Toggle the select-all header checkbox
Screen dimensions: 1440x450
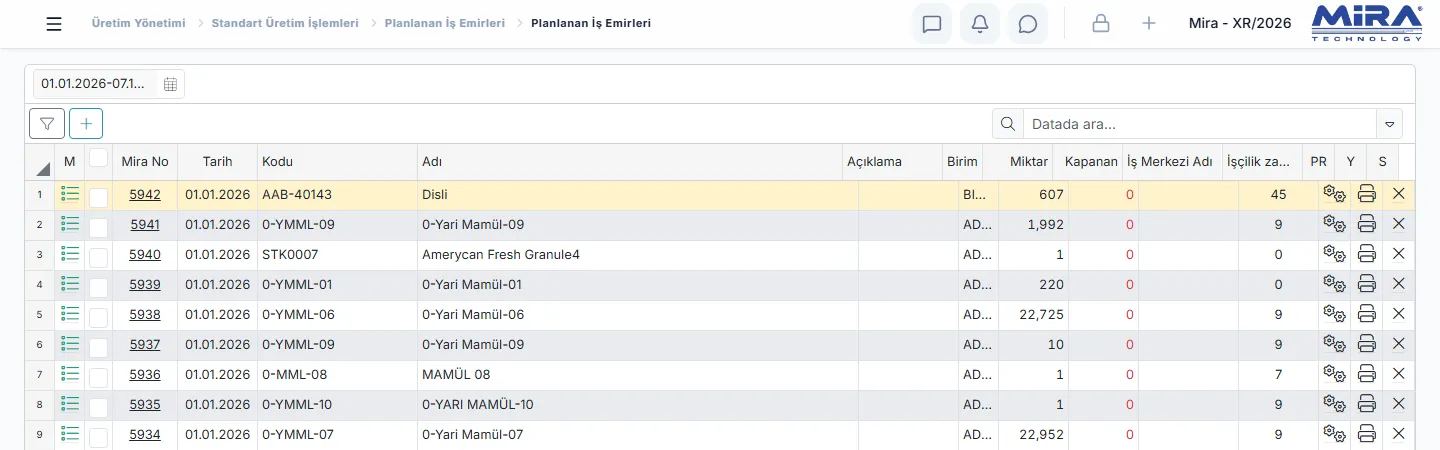coord(98,157)
